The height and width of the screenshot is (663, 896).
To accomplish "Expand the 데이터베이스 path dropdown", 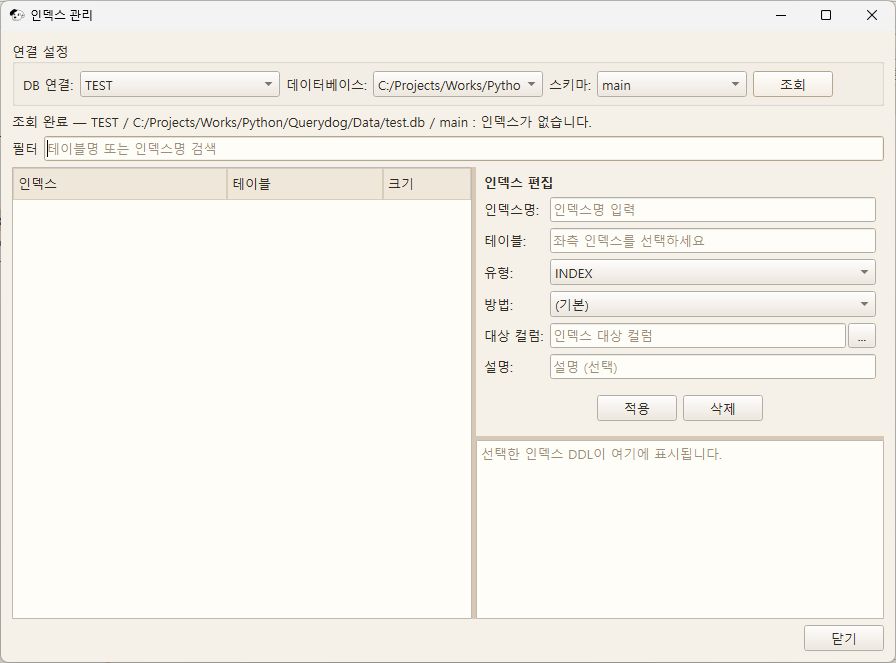I will tap(457, 85).
